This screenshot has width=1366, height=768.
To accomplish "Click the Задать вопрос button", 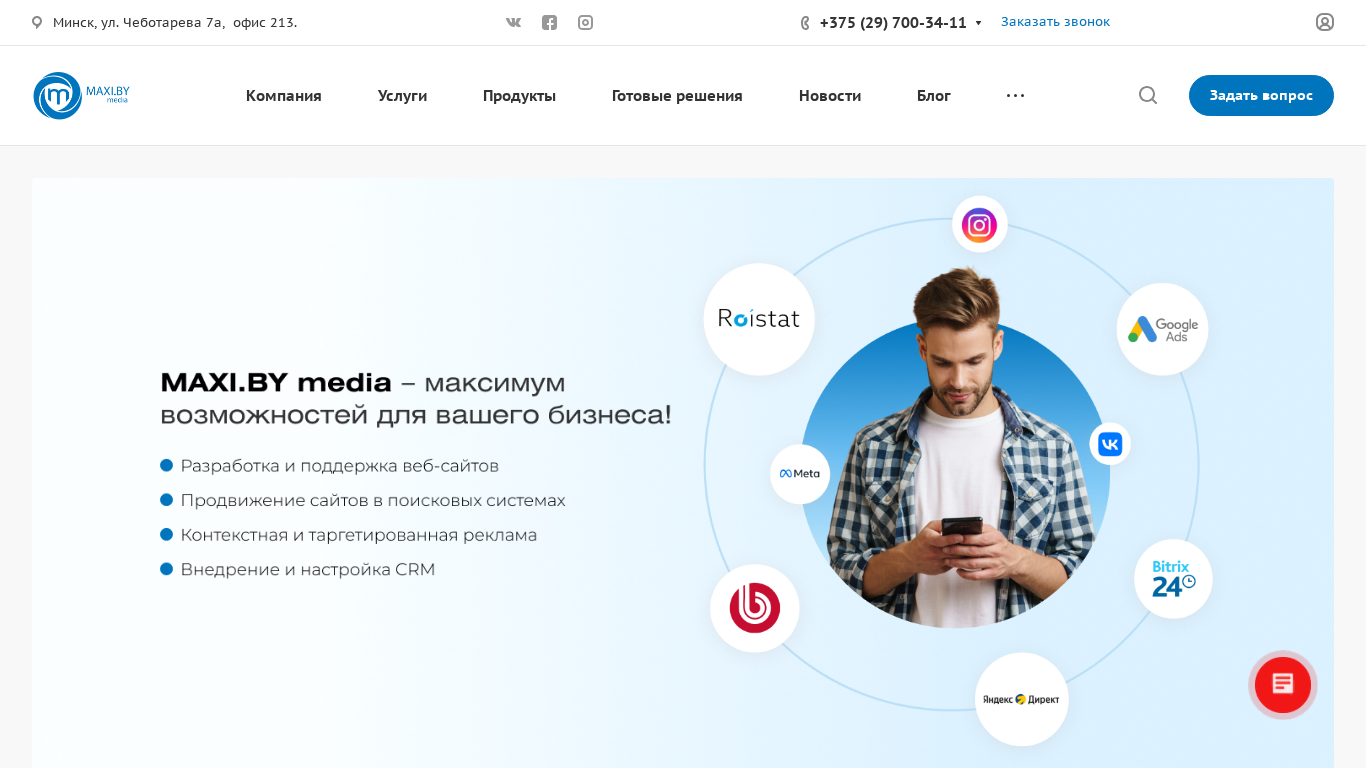I will (x=1261, y=95).
